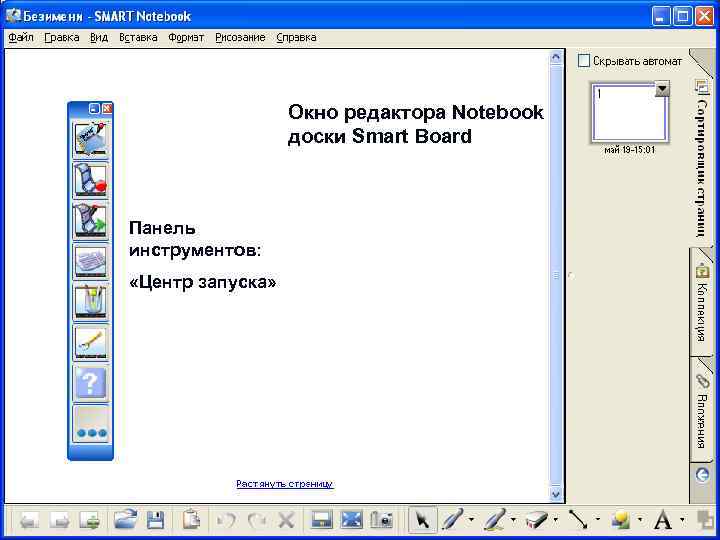
Task: Select the Text tool letter A
Action: click(x=663, y=520)
